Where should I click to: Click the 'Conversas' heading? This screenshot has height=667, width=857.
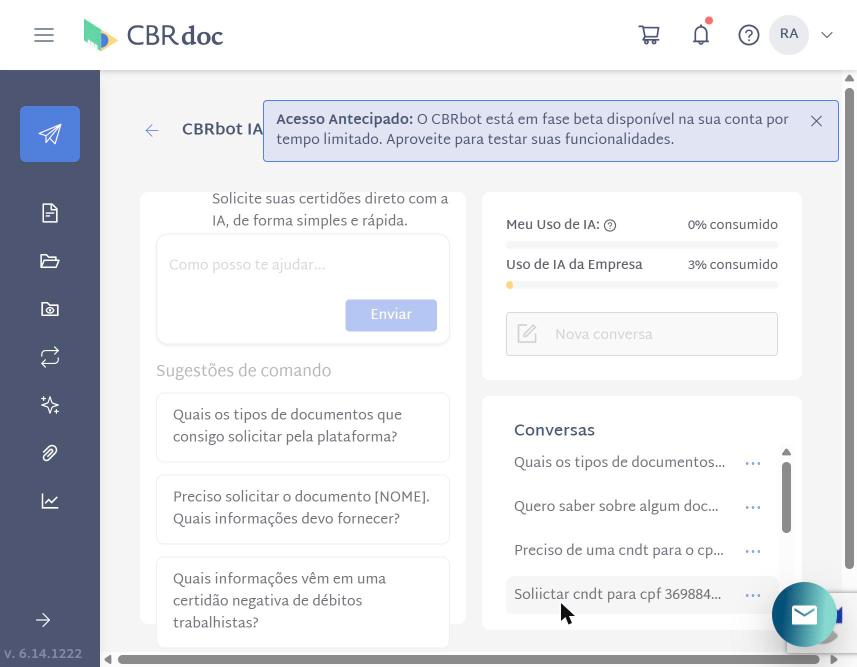554,430
